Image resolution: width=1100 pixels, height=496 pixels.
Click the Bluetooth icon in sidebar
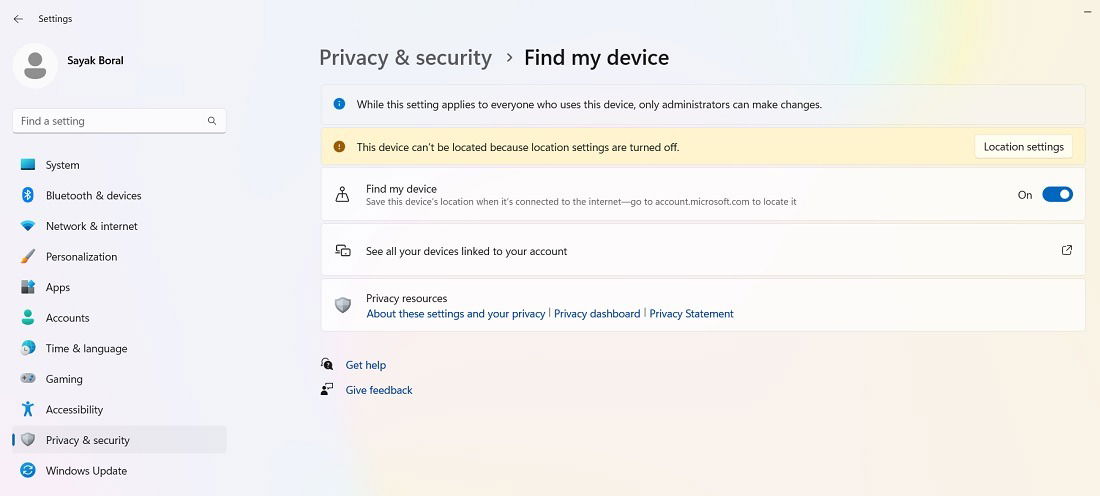pyautogui.click(x=28, y=195)
